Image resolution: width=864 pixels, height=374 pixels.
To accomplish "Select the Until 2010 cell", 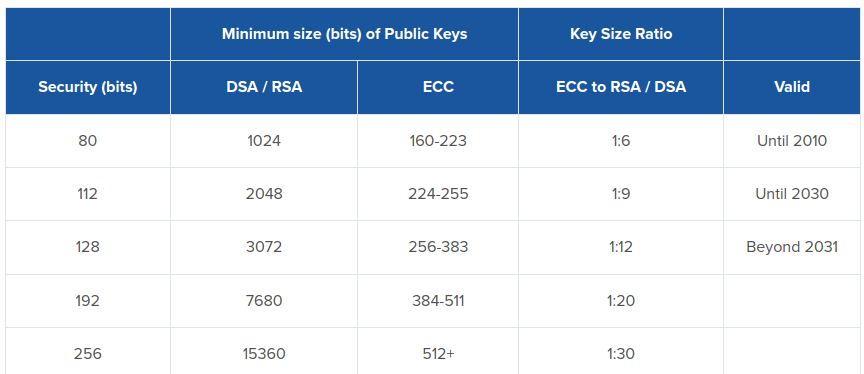I will [792, 141].
